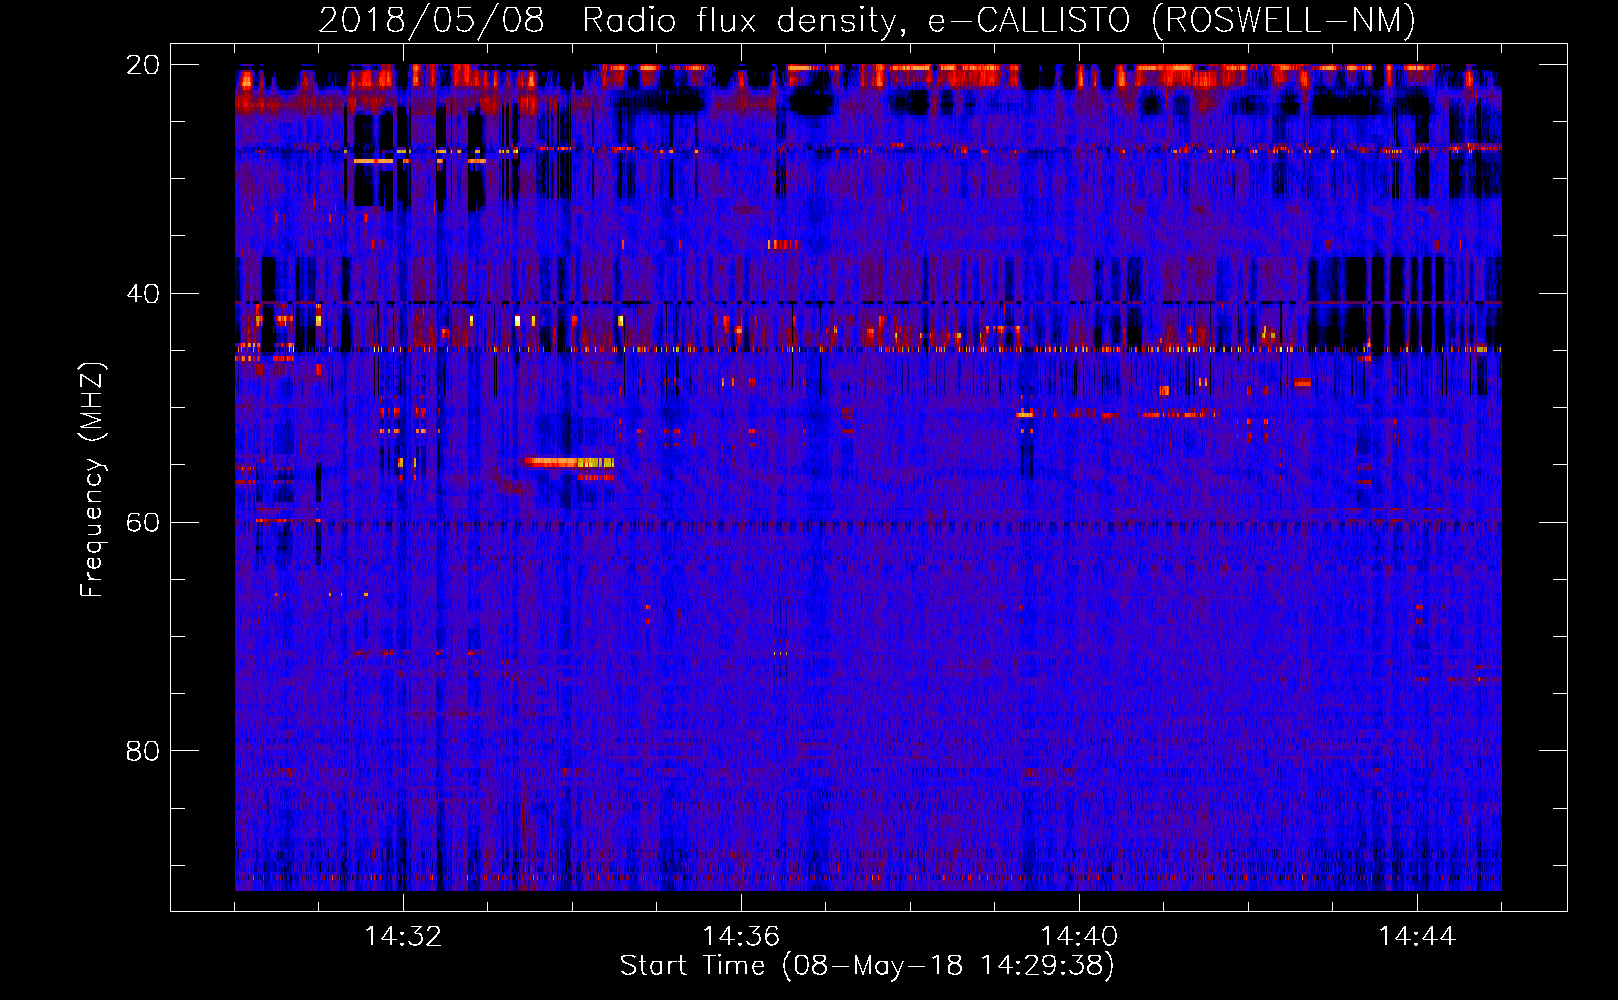Image resolution: width=1618 pixels, height=1000 pixels.
Task: Click the '14:40' time axis label
Action: [x=1079, y=936]
